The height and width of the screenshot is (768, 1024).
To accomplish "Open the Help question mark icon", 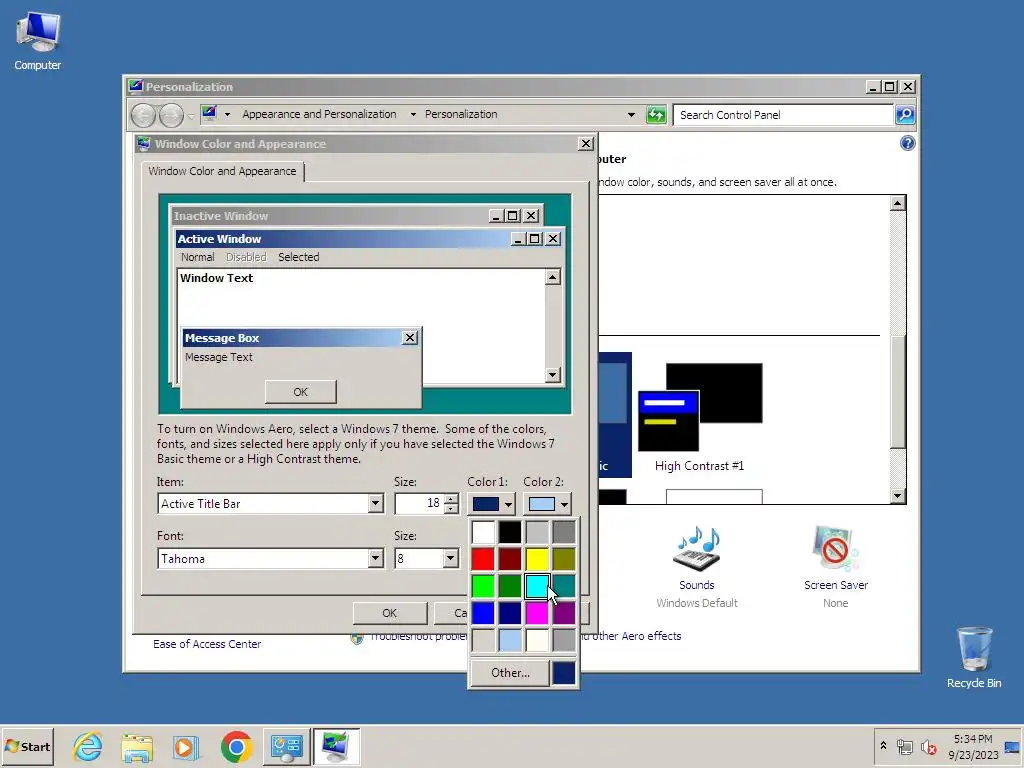I will tap(907, 144).
